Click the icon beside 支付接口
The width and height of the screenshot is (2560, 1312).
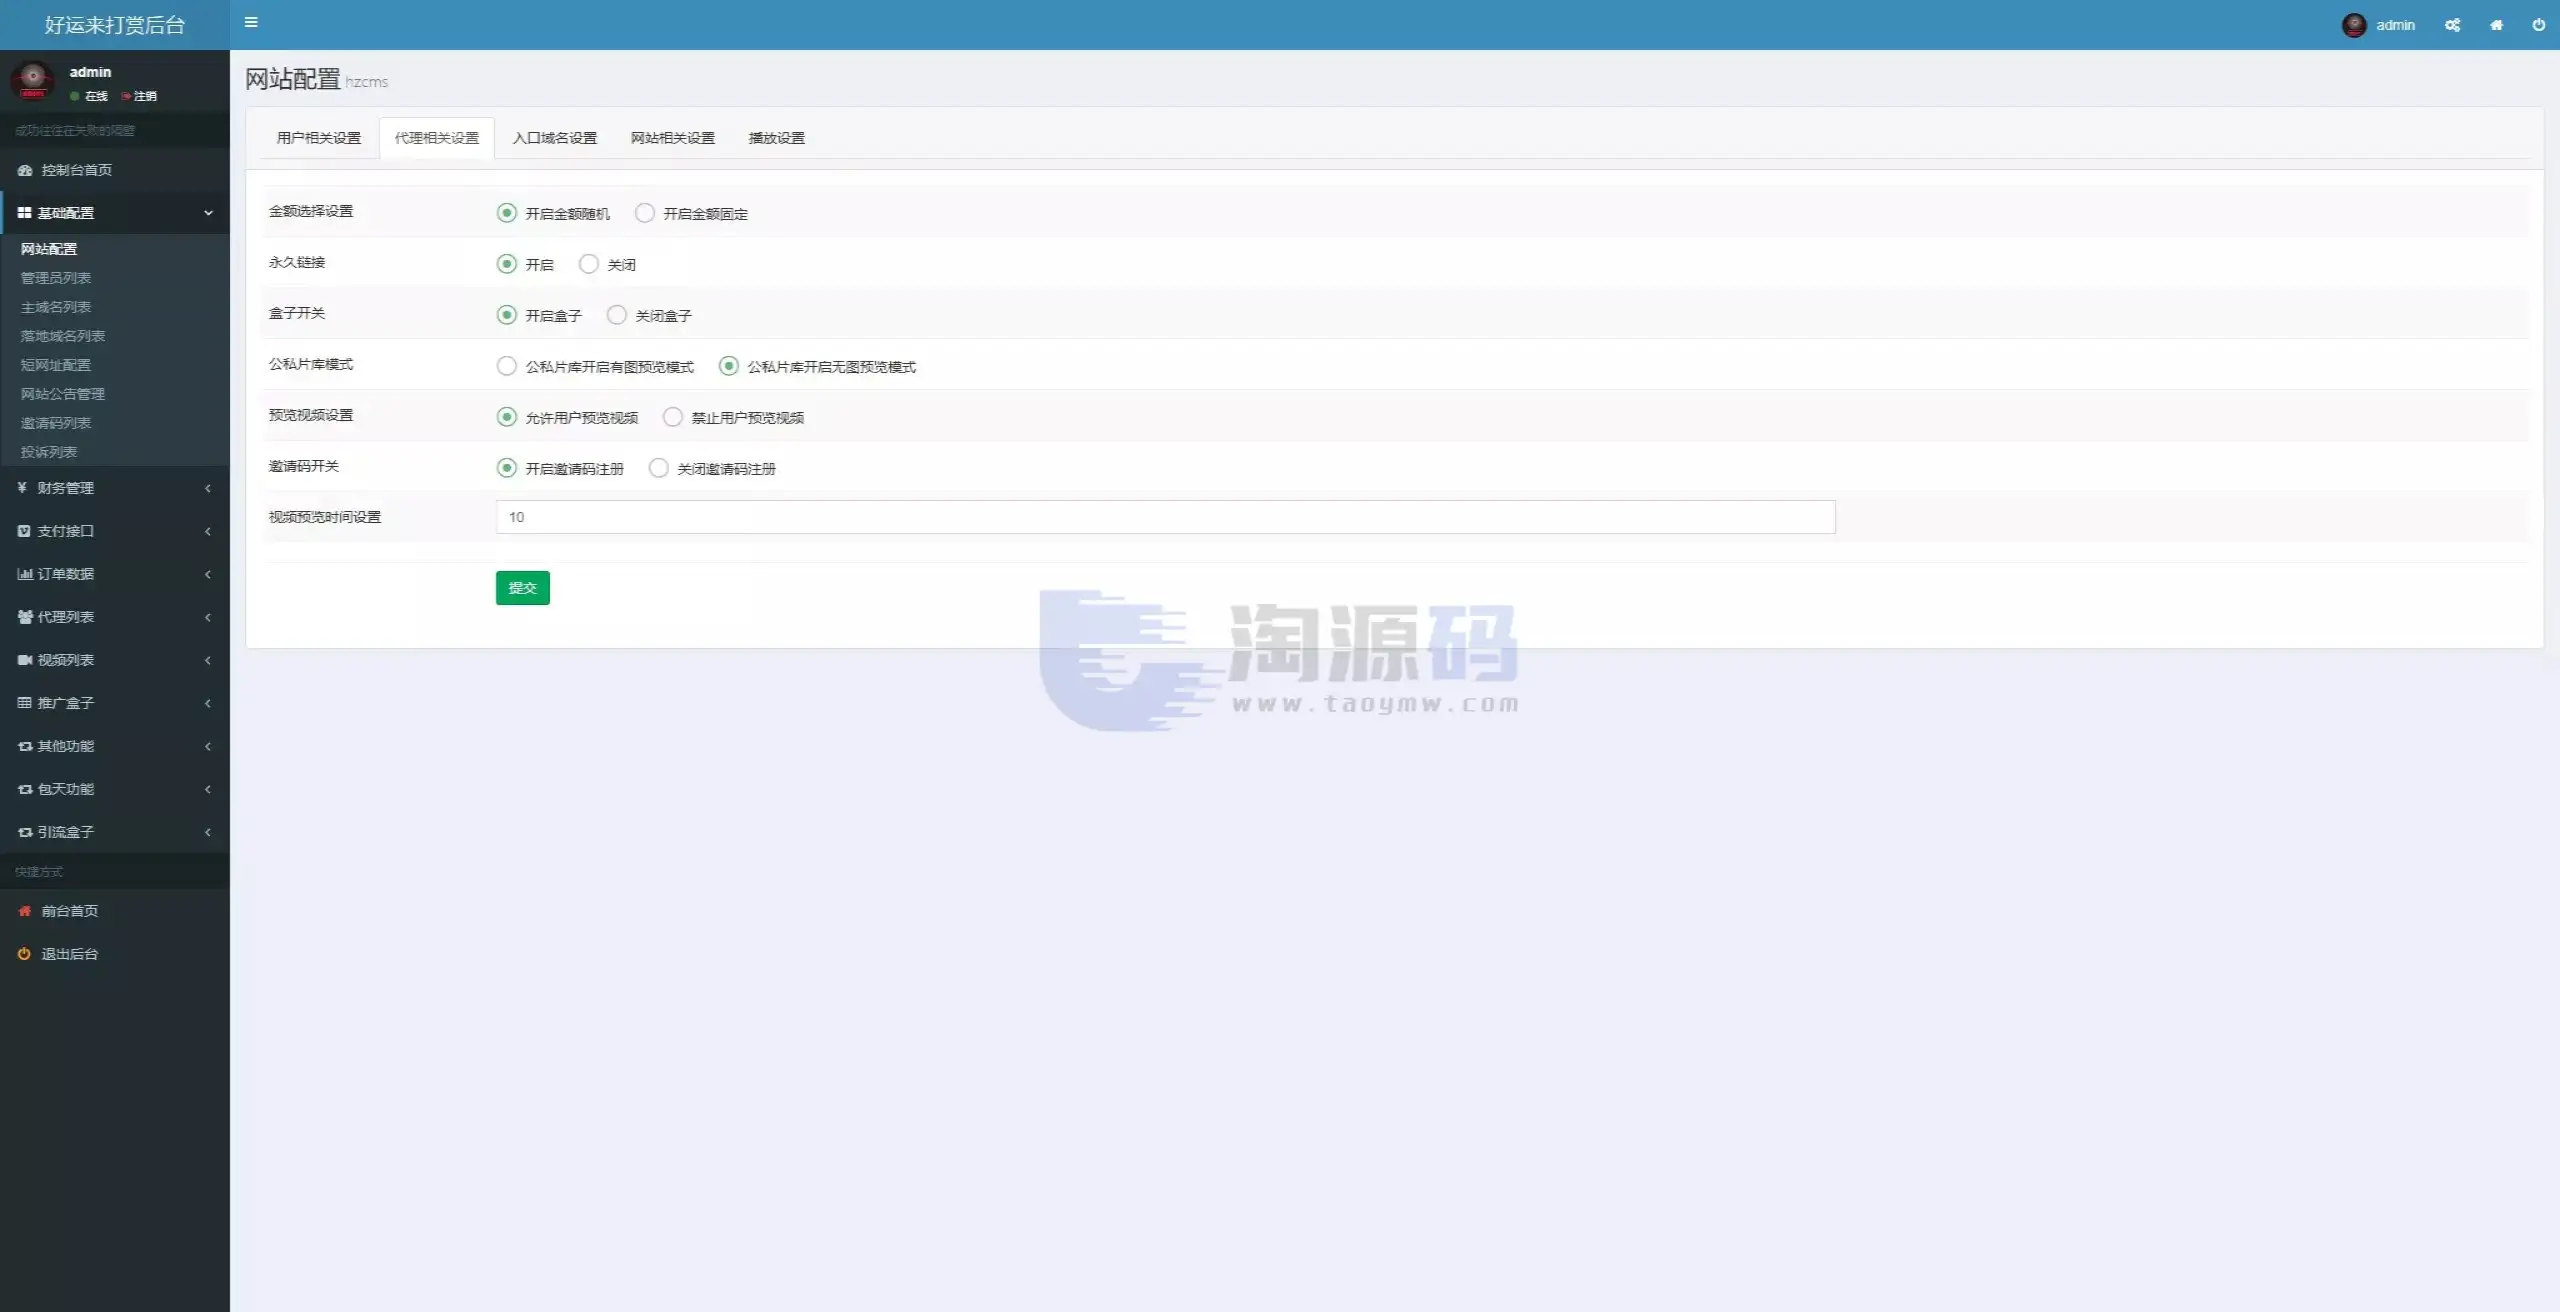click(24, 531)
